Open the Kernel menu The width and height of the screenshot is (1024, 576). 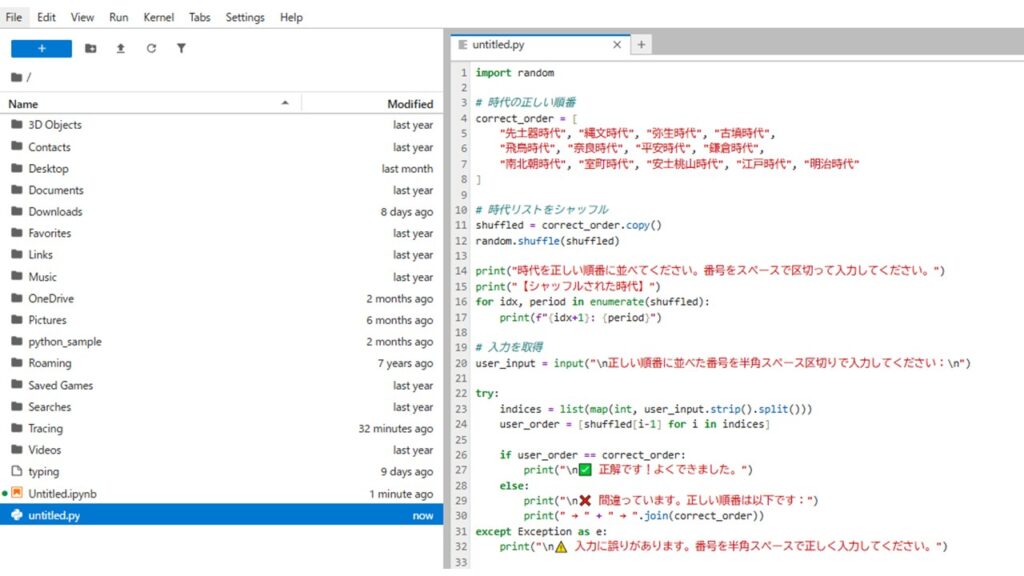tap(159, 17)
